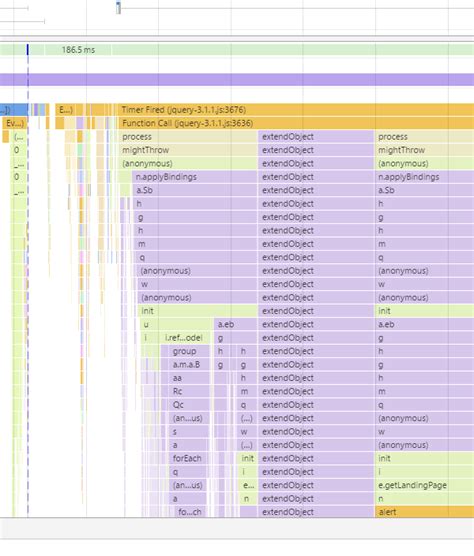The height and width of the screenshot is (556, 474).
Task: Click the forEach function block
Action: coord(188,458)
